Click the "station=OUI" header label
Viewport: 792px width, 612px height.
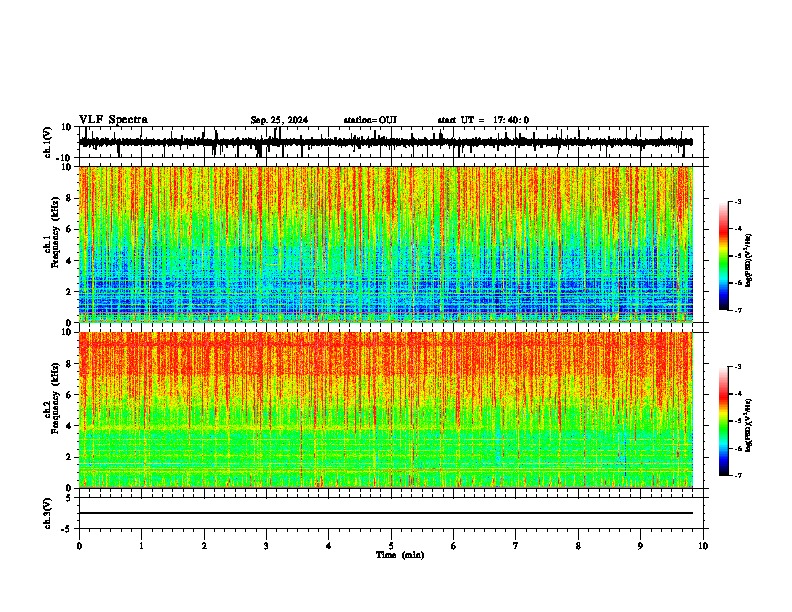click(370, 120)
